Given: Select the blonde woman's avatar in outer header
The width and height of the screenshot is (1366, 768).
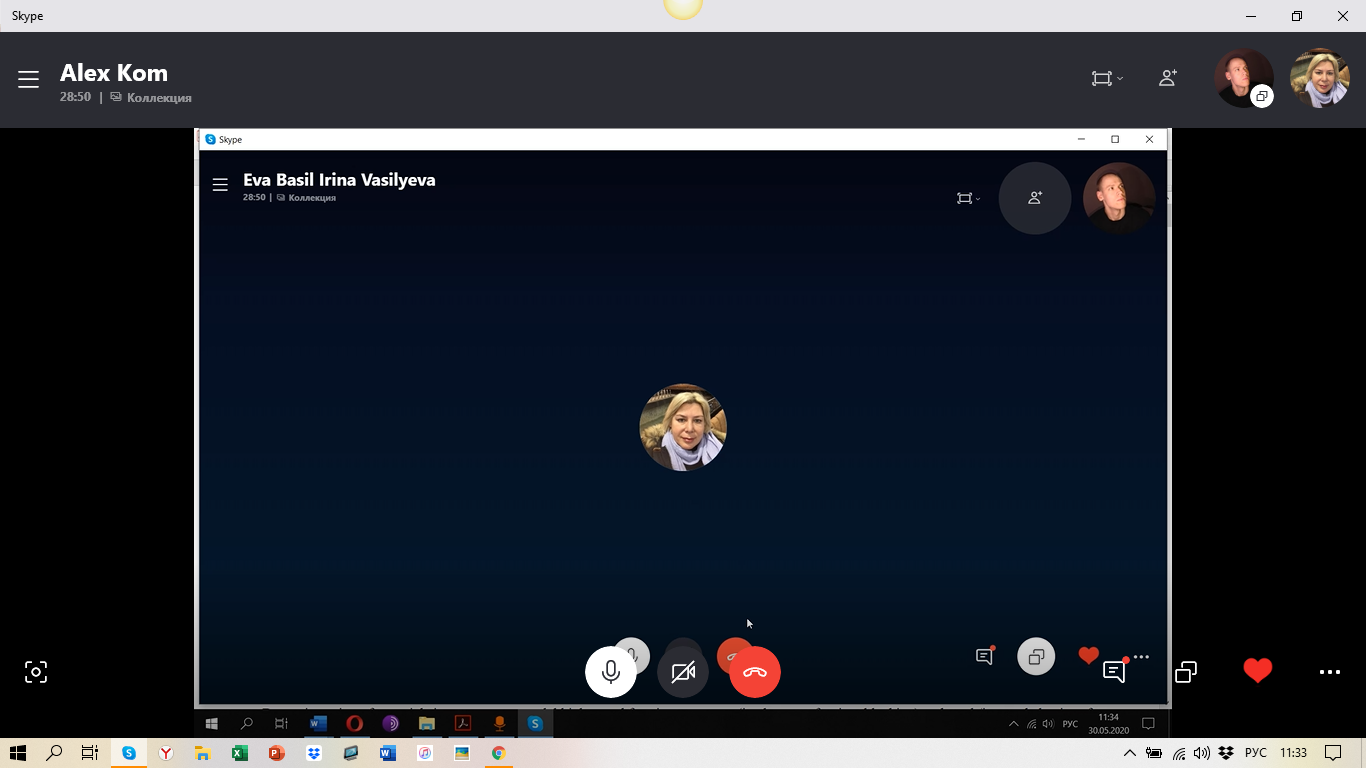Looking at the screenshot, I should tap(1320, 78).
